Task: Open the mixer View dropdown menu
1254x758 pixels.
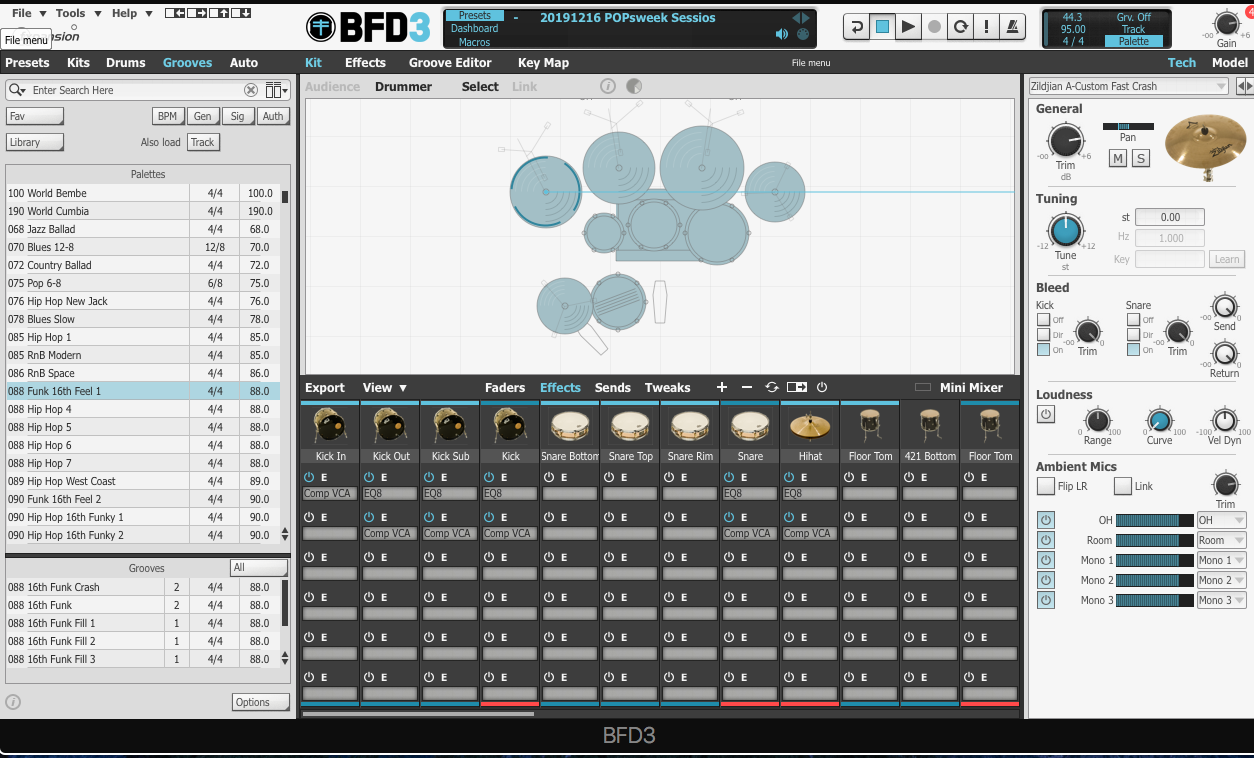Action: click(x=385, y=387)
